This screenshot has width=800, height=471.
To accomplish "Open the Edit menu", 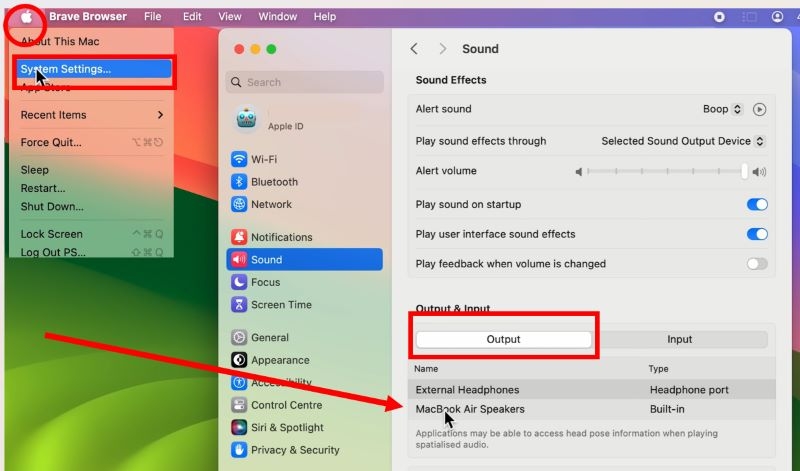I will 192,17.
